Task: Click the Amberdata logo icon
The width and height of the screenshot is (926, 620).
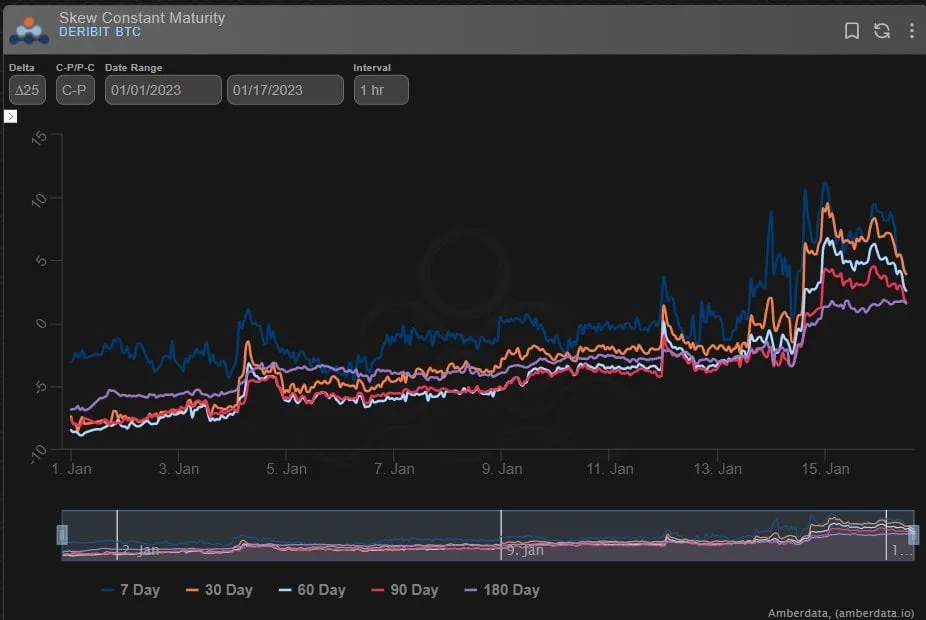Action: pos(29,31)
